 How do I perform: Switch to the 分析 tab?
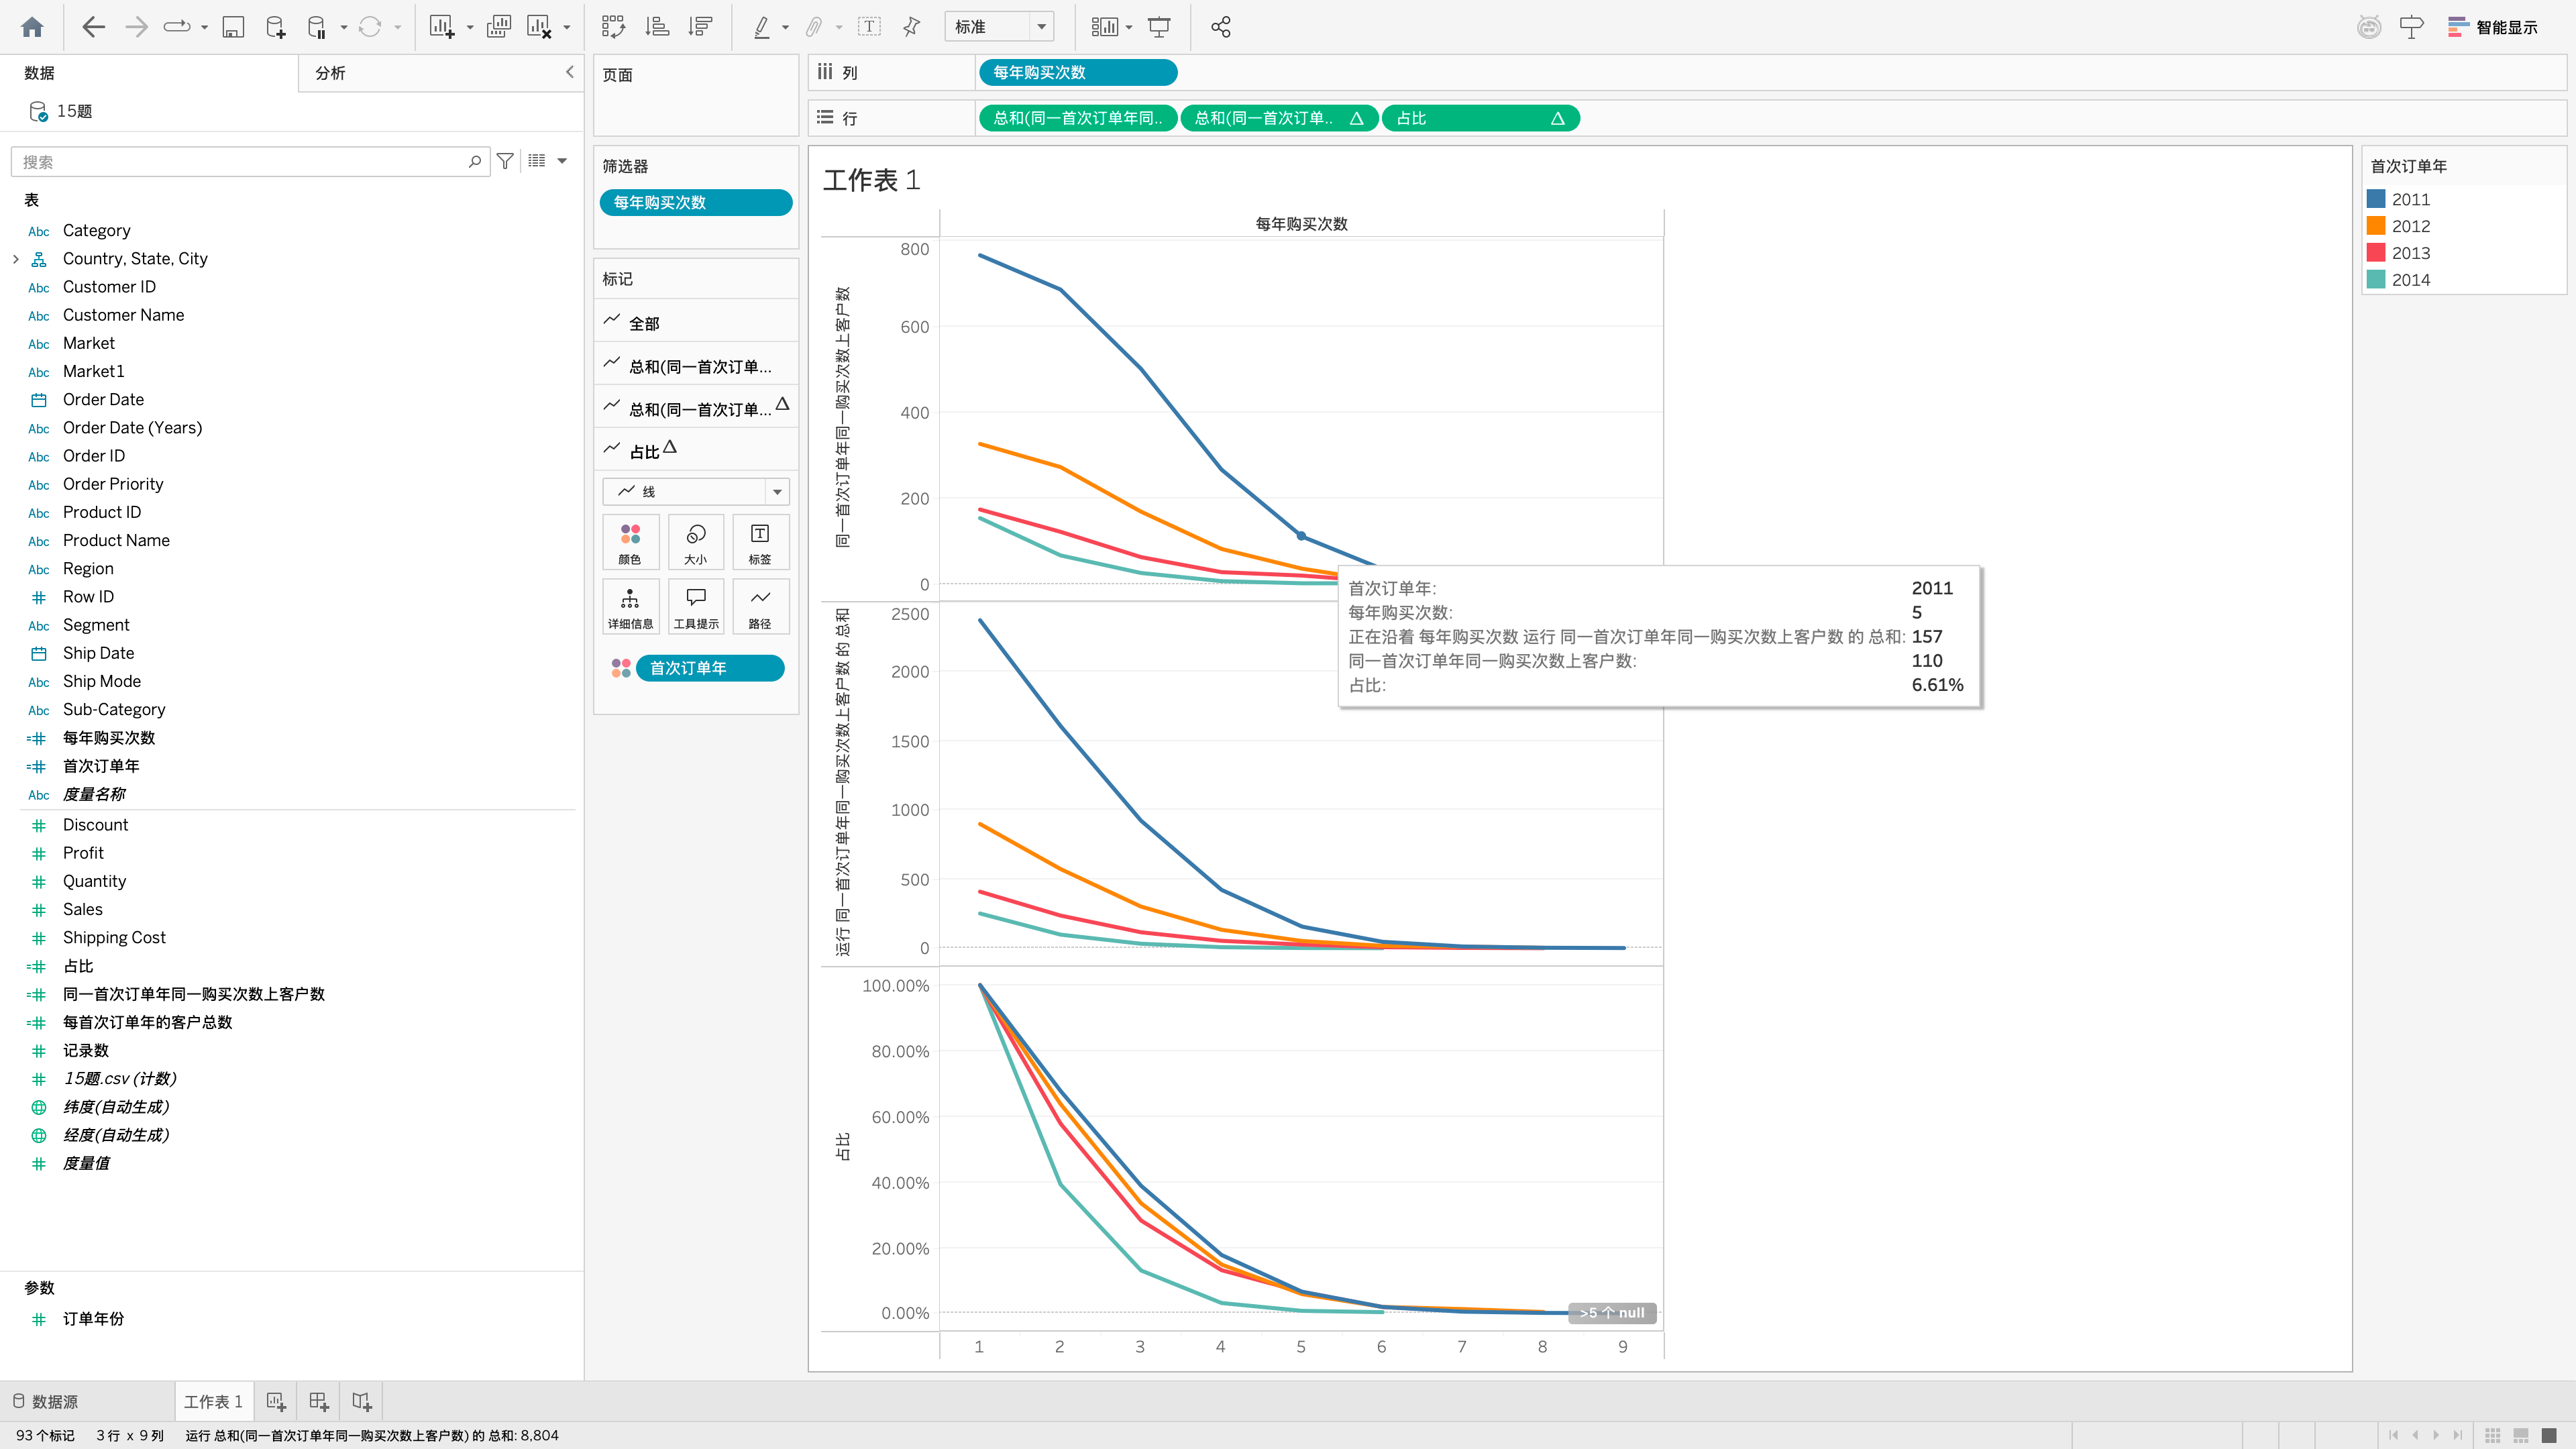pos(331,73)
